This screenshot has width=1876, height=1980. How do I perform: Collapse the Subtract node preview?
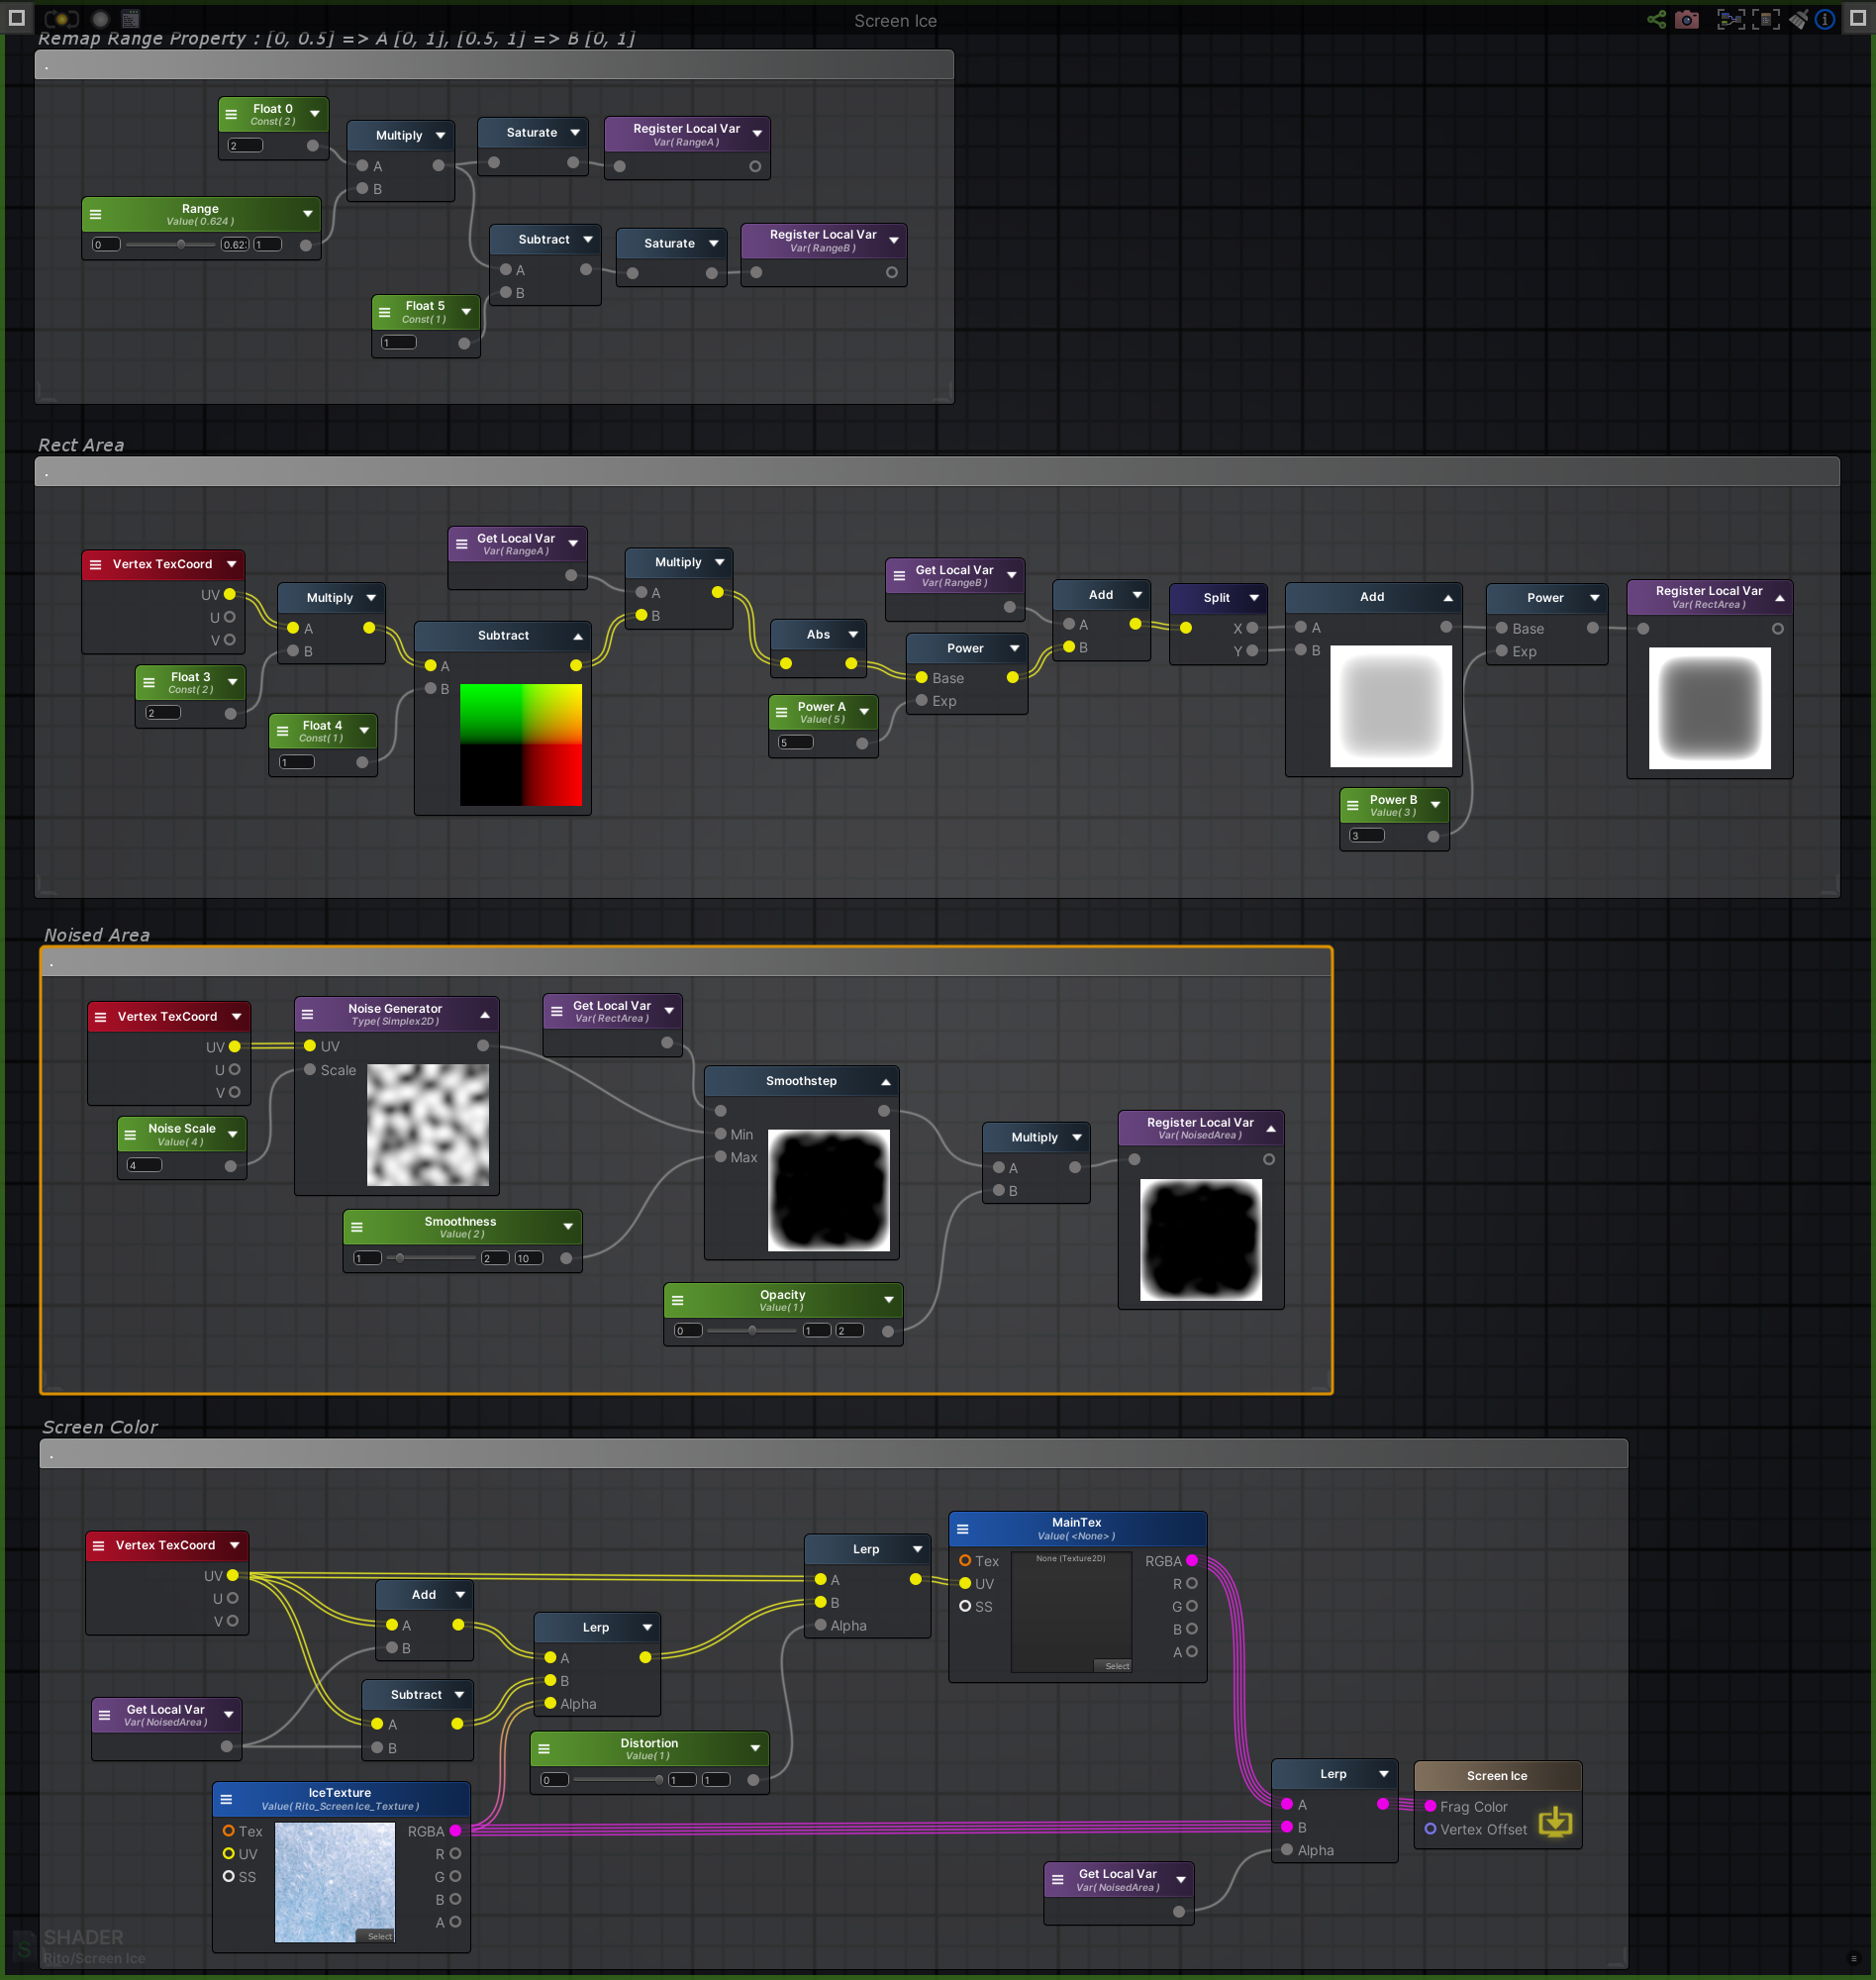577,635
